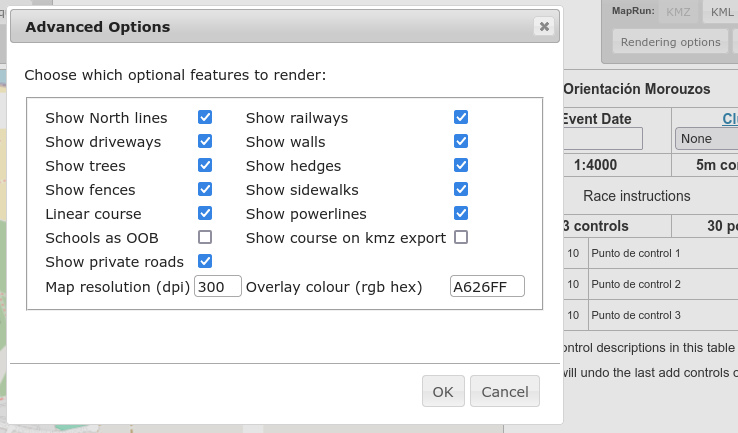Click the Cancel button
This screenshot has height=433, width=738.
(505, 392)
